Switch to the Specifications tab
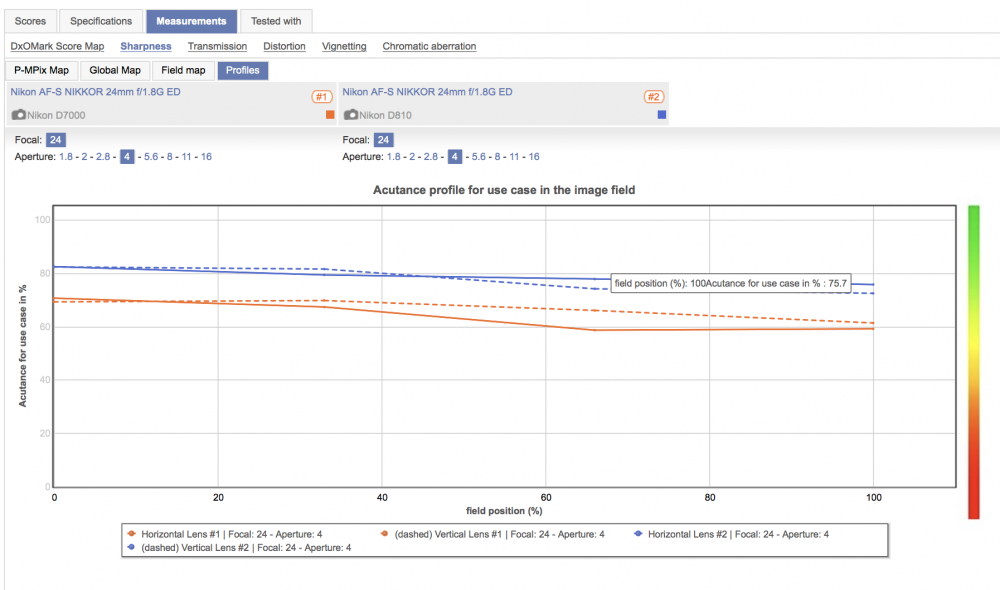 [101, 21]
